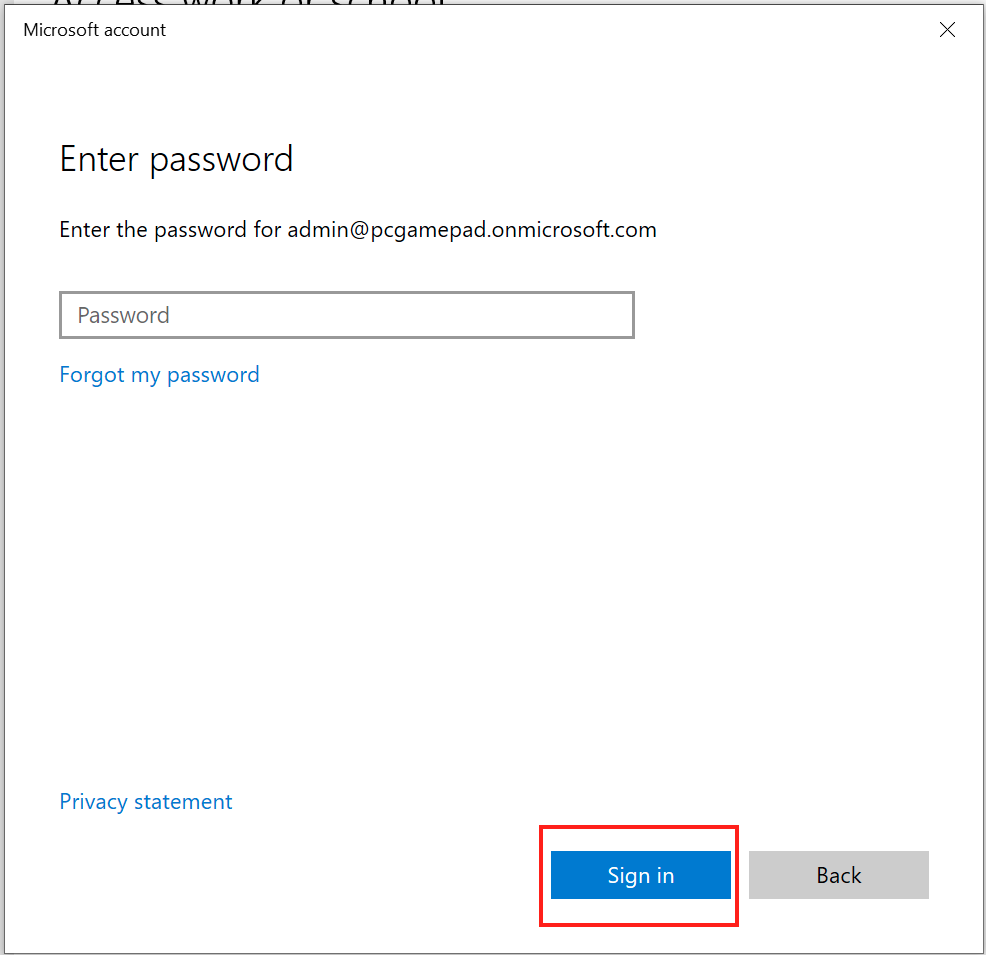
Task: Click the word 'password' in the heading
Action: (x=221, y=160)
